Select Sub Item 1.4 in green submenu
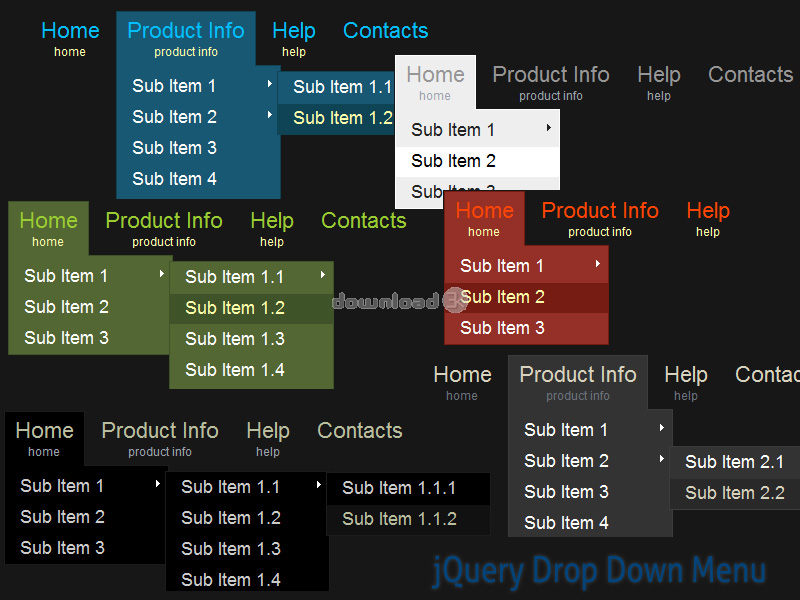Viewport: 800px width, 600px height. pos(252,370)
